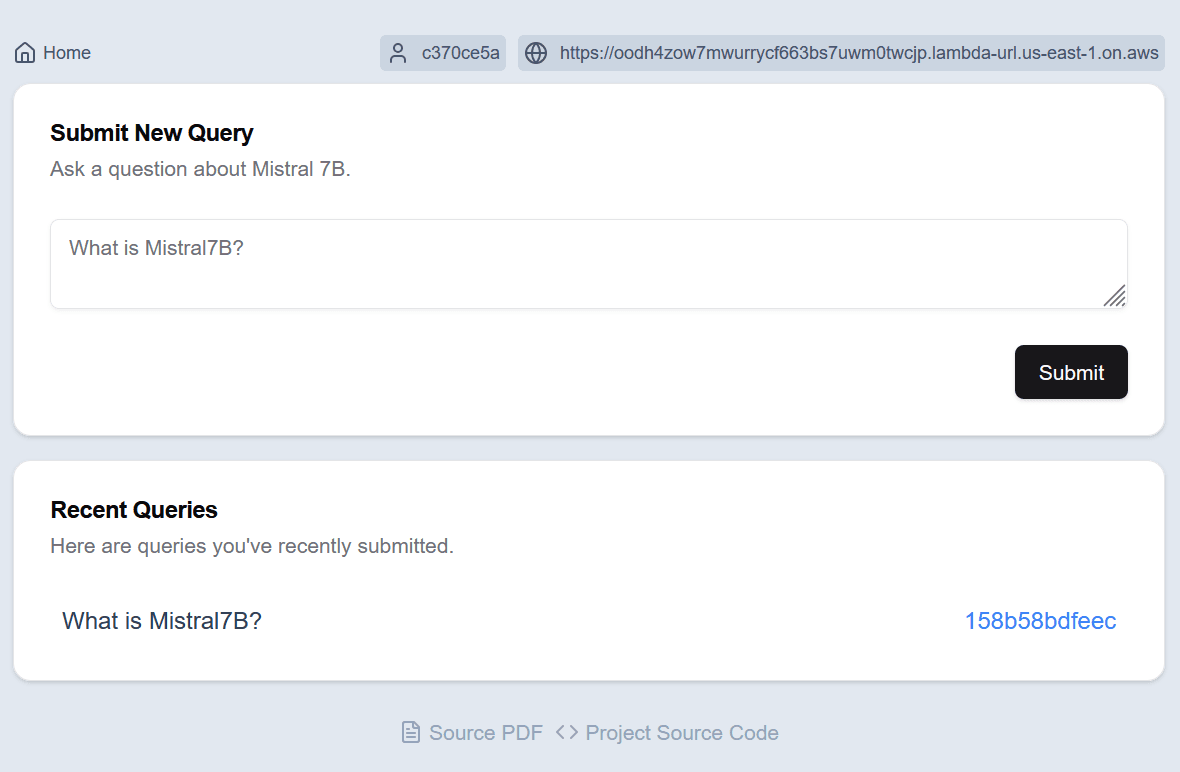Screen dimensions: 1180x772
Task: Click the code brackets icon in footer
Action: 567,732
